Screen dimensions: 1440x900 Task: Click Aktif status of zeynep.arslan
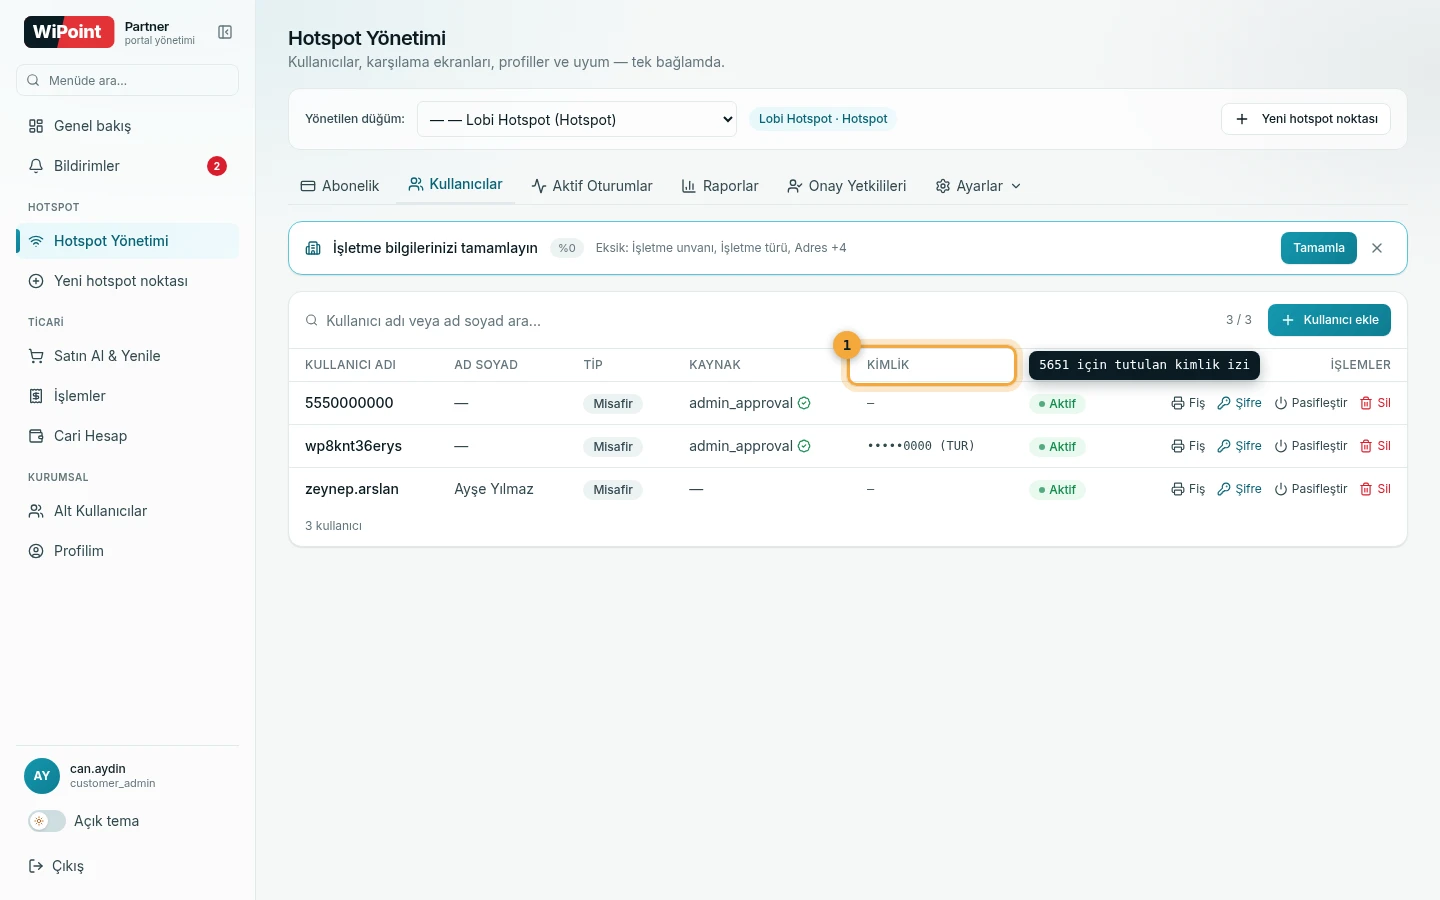click(x=1057, y=490)
